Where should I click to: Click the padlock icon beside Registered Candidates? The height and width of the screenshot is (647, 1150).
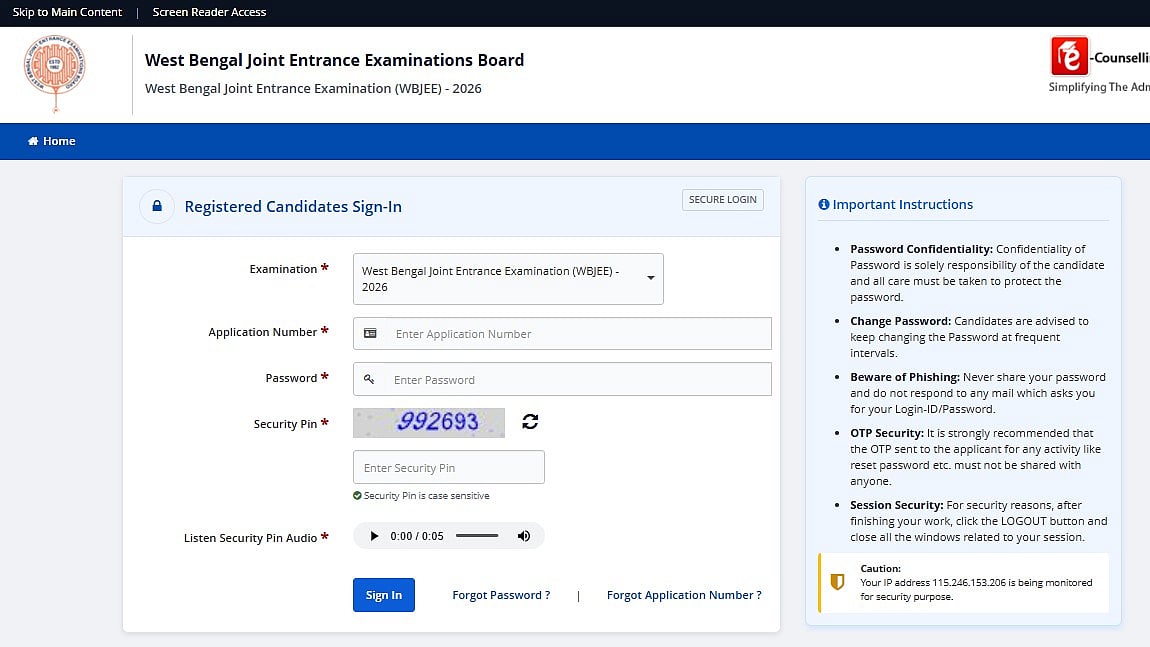click(156, 206)
